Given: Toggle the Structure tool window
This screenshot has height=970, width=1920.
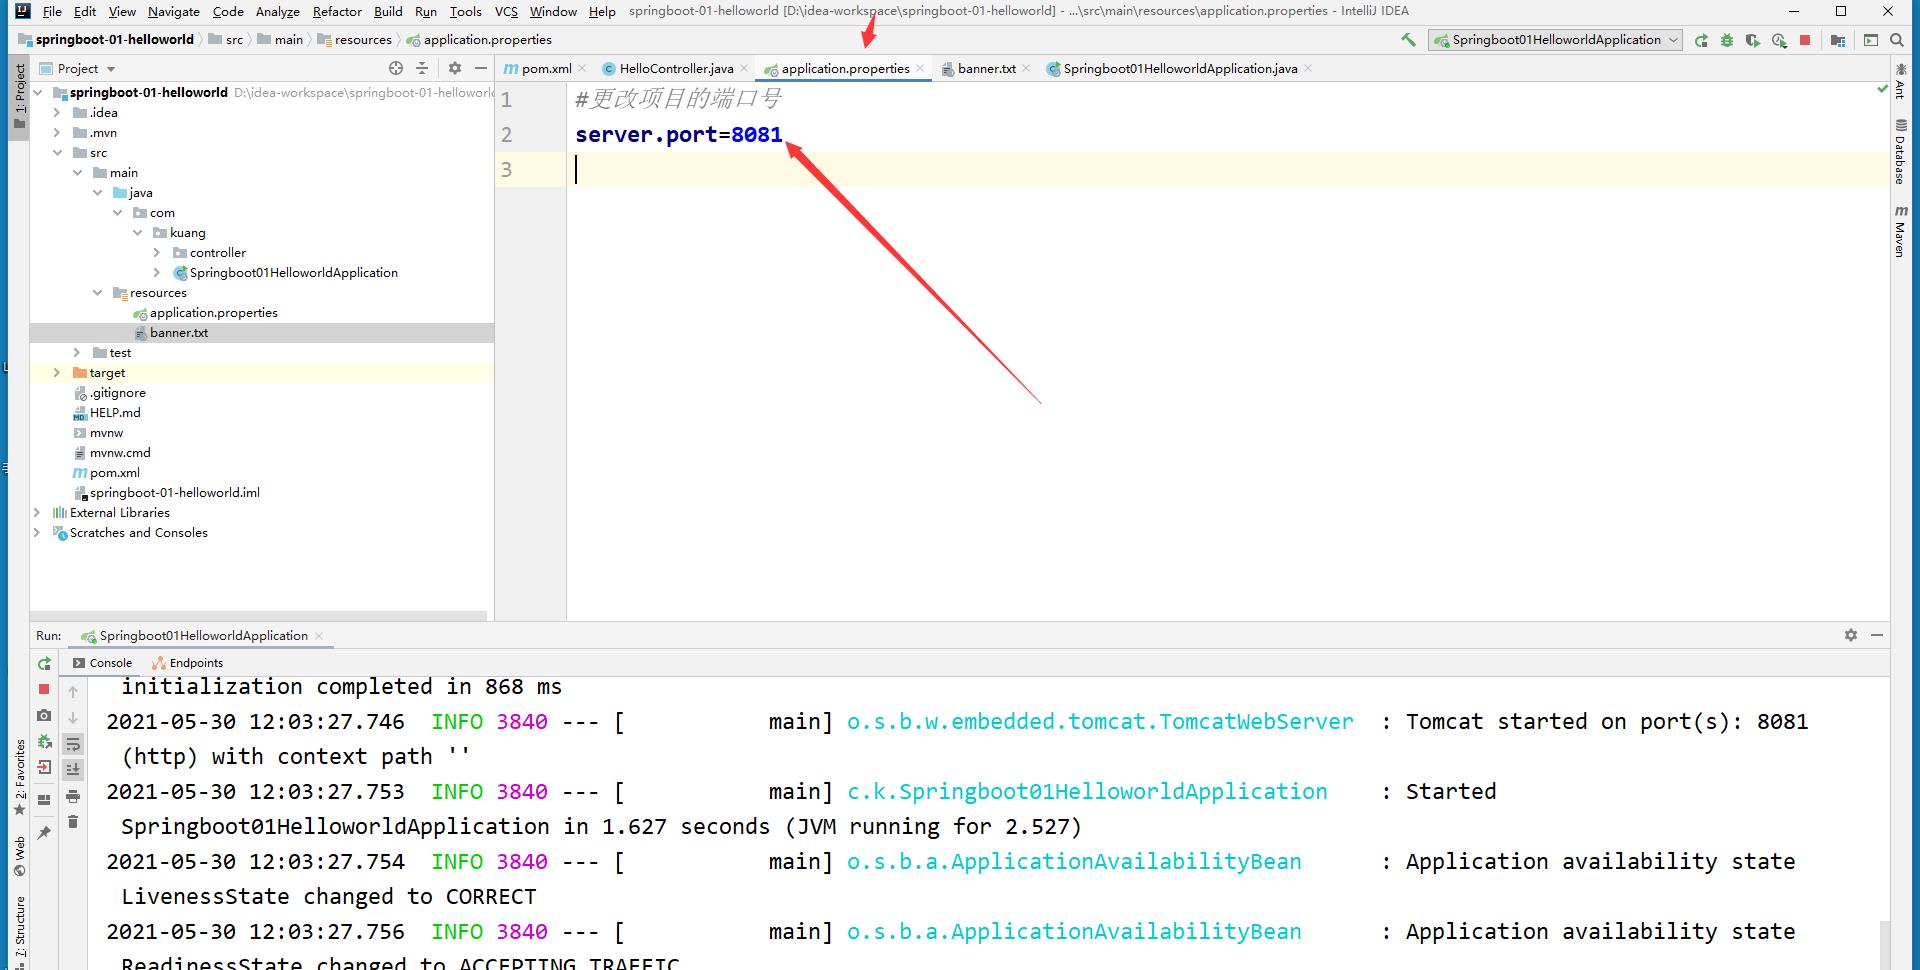Looking at the screenshot, I should 19,932.
